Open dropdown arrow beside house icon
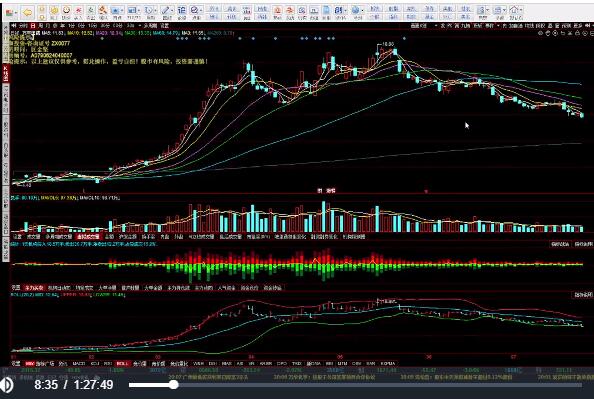Screen dimensions: 594x399 tap(521, 10)
